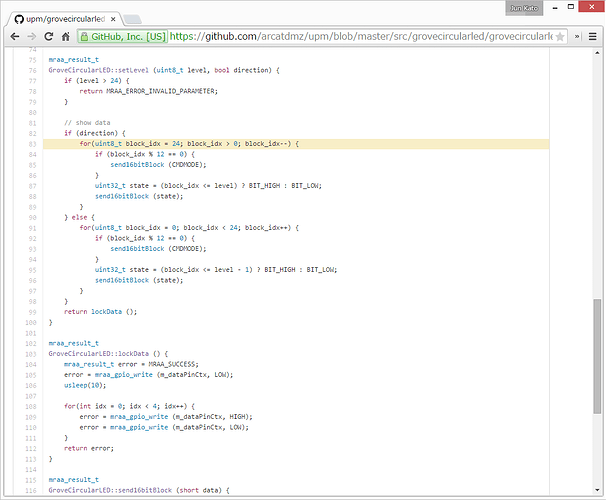Click 'level - 1' expression on line 95
This screenshot has width=606, height=500.
point(232,270)
